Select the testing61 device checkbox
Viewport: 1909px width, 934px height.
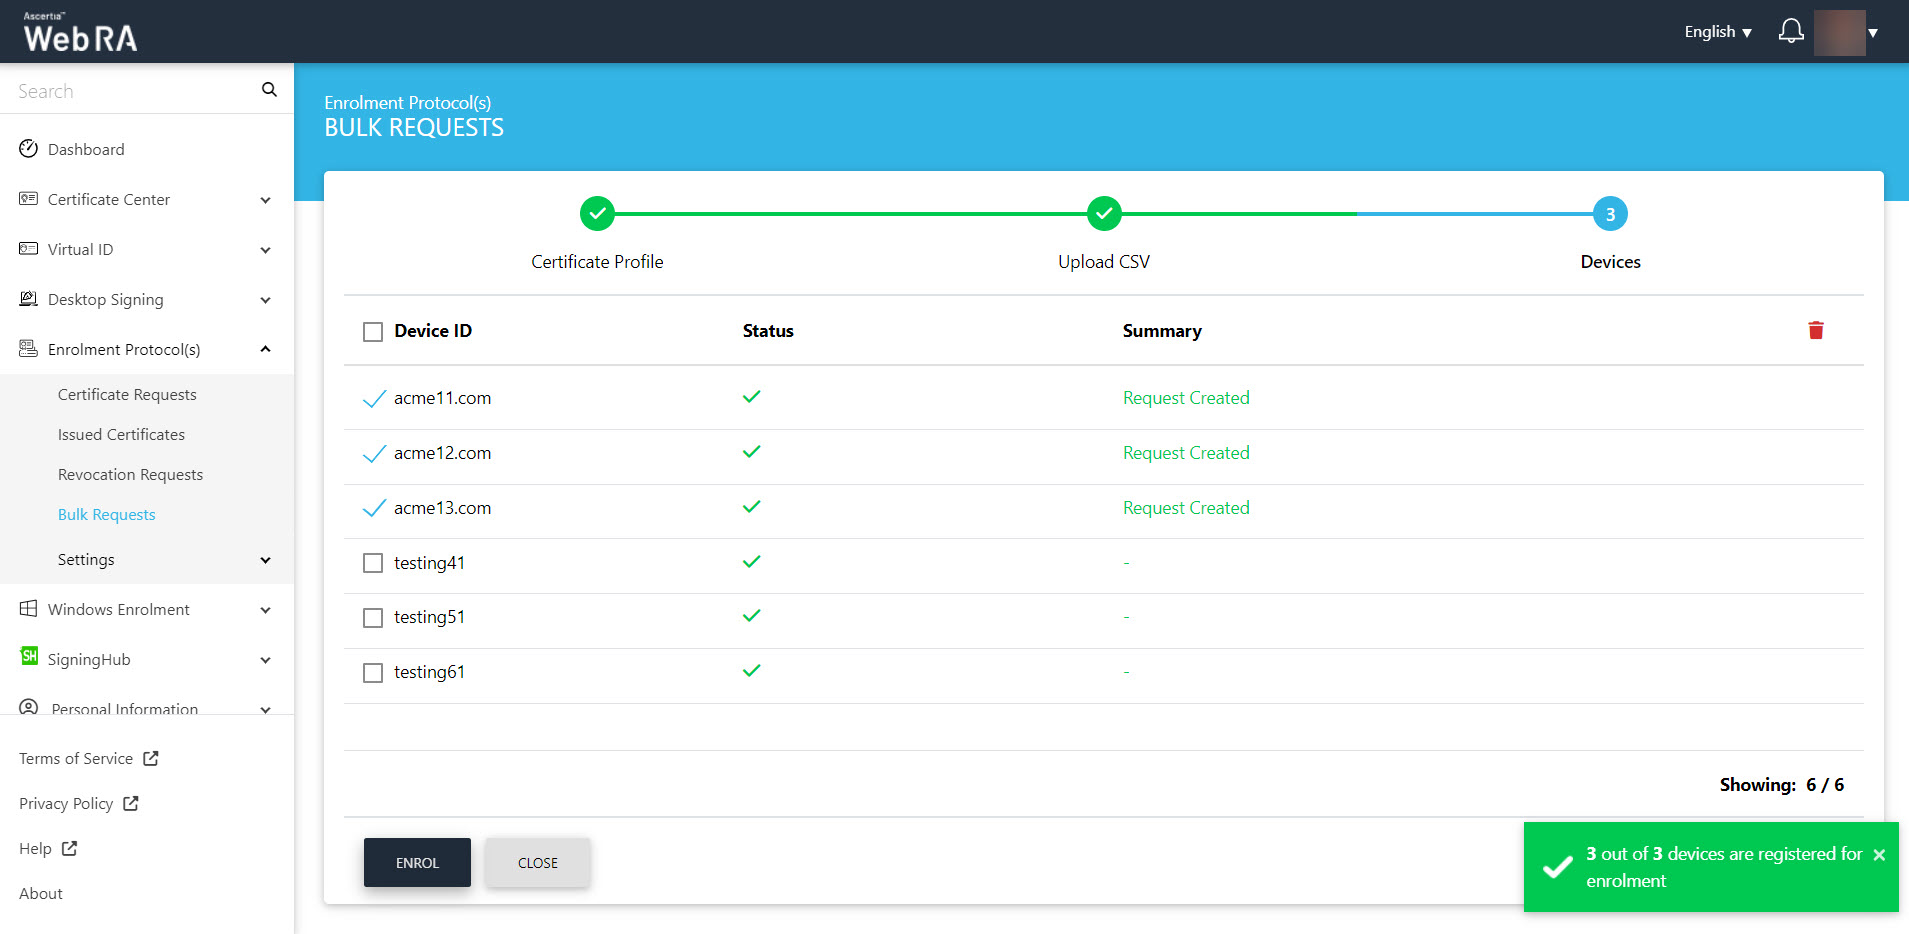click(373, 673)
